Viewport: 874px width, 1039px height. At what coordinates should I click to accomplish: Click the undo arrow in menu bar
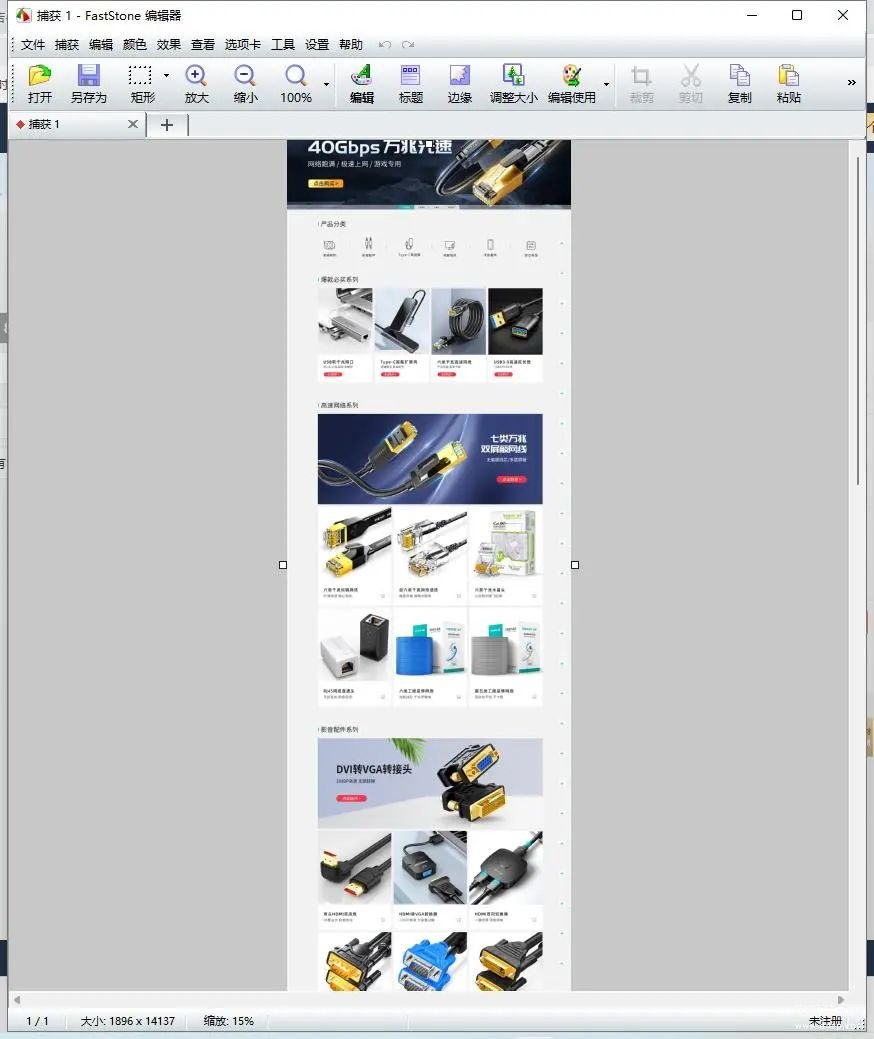384,44
